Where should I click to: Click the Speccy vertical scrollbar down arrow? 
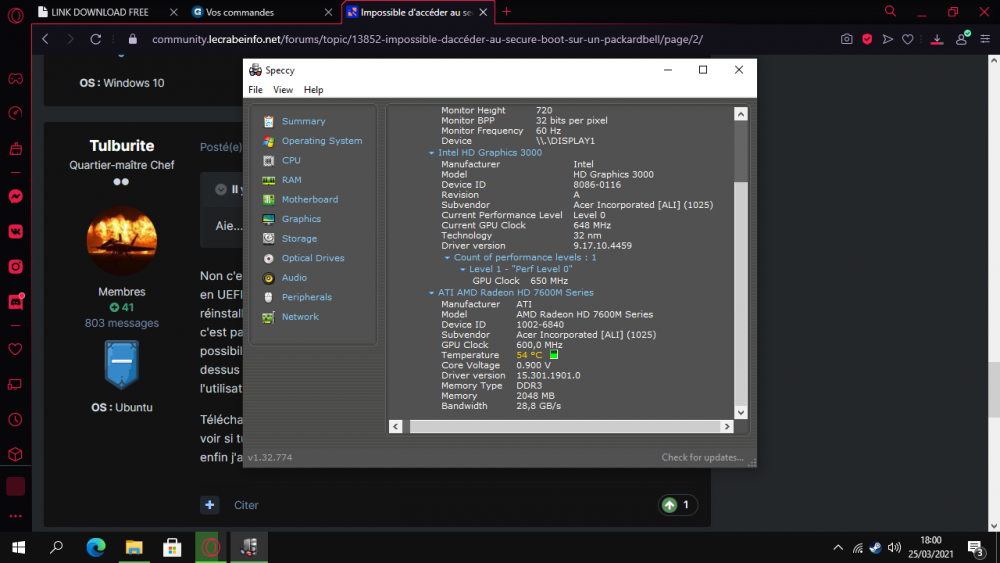click(740, 413)
